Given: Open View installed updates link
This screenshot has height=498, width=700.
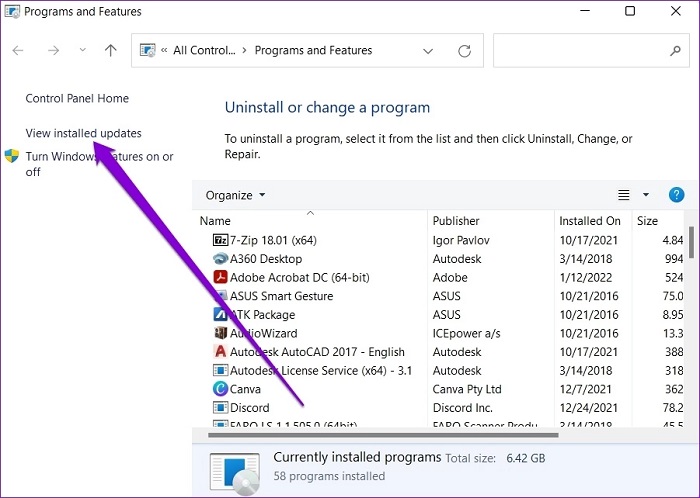Looking at the screenshot, I should [x=83, y=133].
